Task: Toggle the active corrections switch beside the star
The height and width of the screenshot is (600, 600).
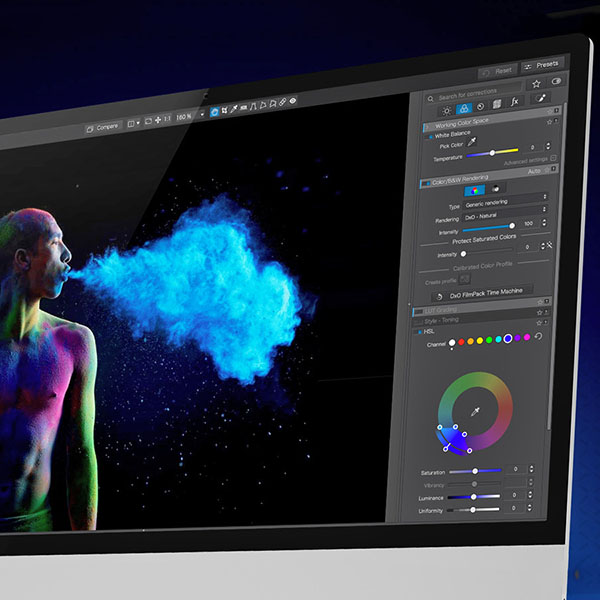Action: coord(556,81)
